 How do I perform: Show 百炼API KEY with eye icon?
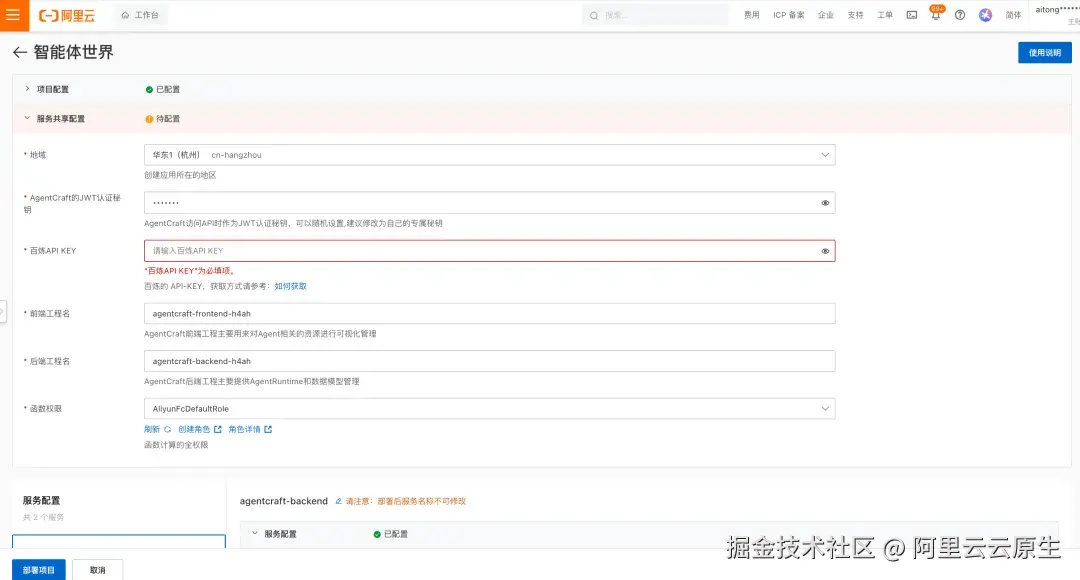click(825, 251)
